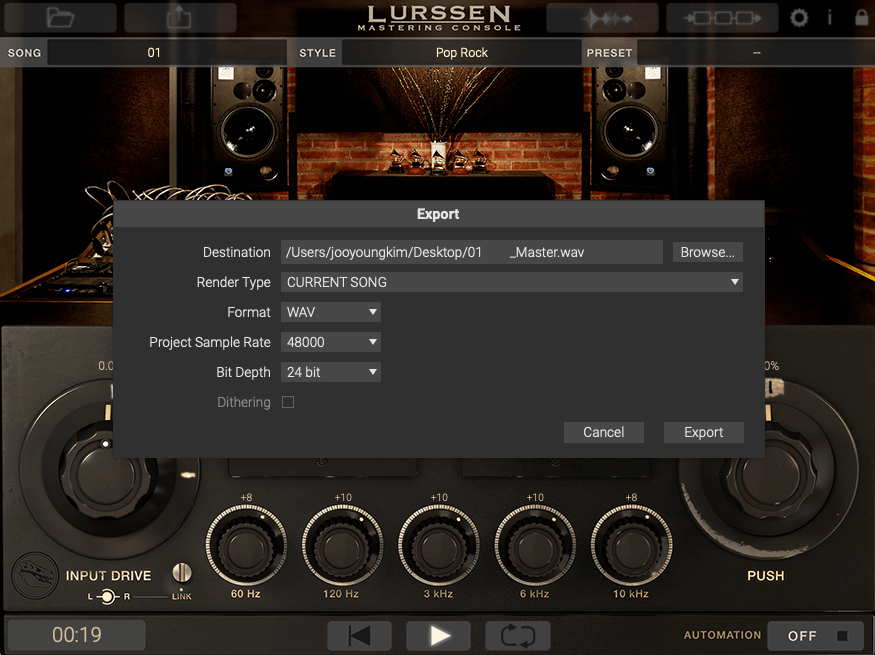Screen dimensions: 875x655
Task: Toggle loop playback button
Action: point(518,635)
